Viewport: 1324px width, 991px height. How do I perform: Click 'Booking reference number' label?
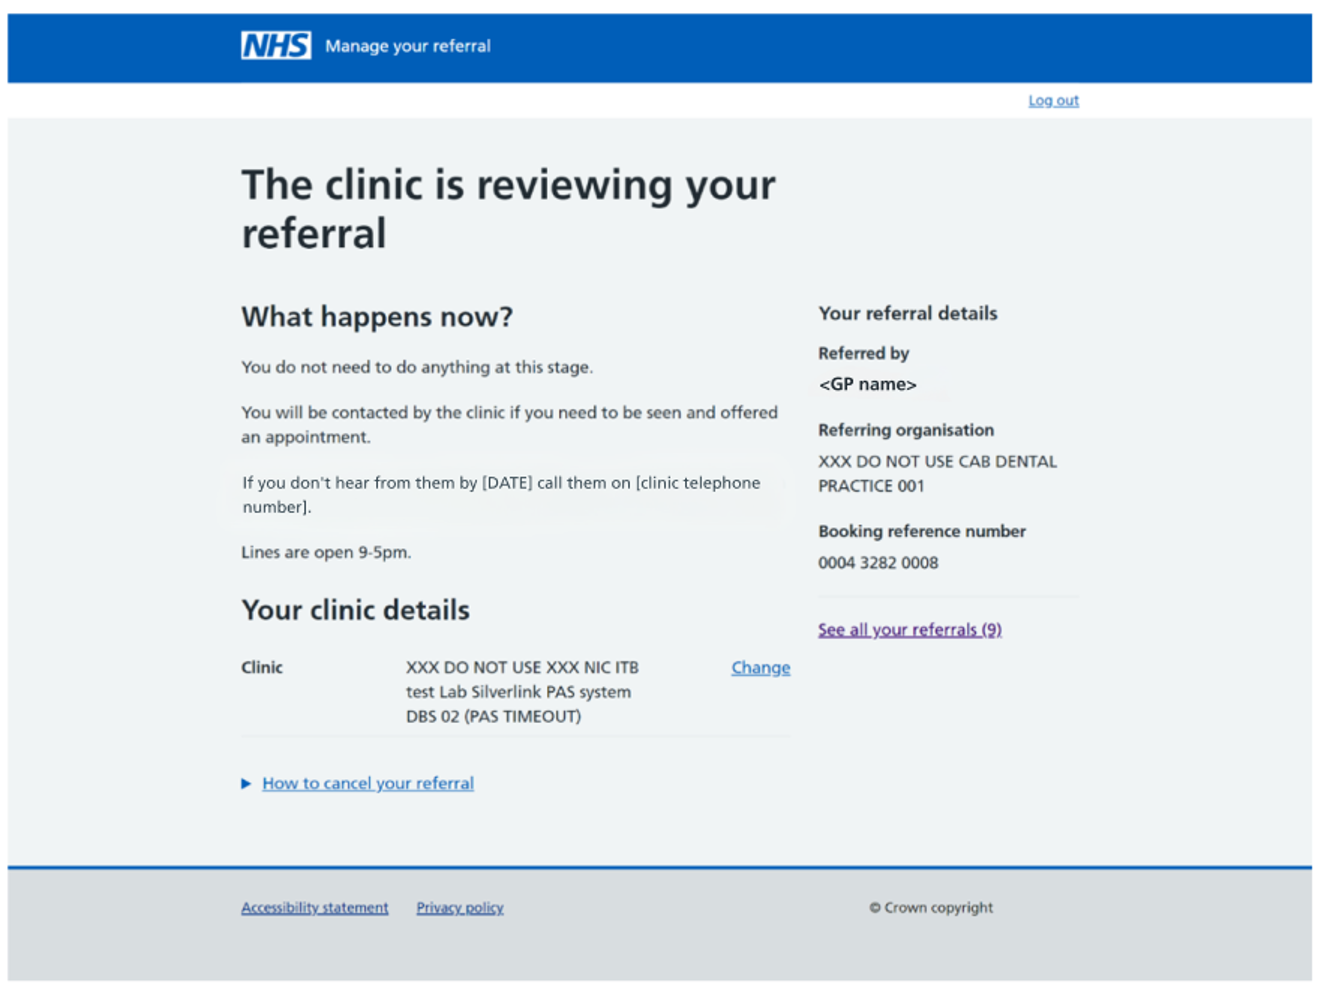click(922, 531)
